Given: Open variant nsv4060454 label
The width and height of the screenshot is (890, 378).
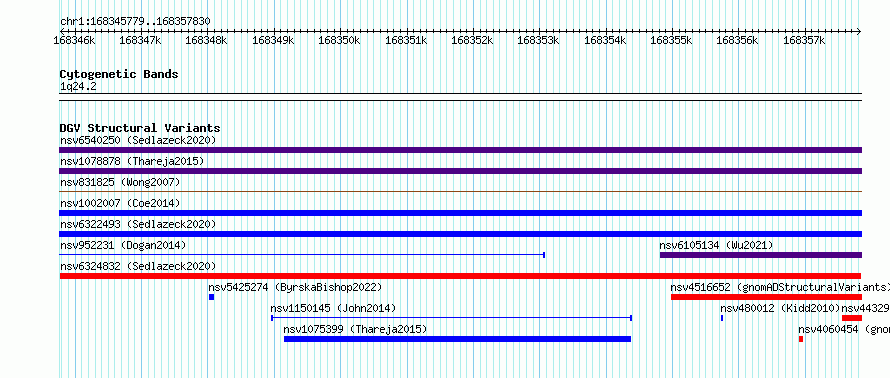Looking at the screenshot, I should pos(844,329).
